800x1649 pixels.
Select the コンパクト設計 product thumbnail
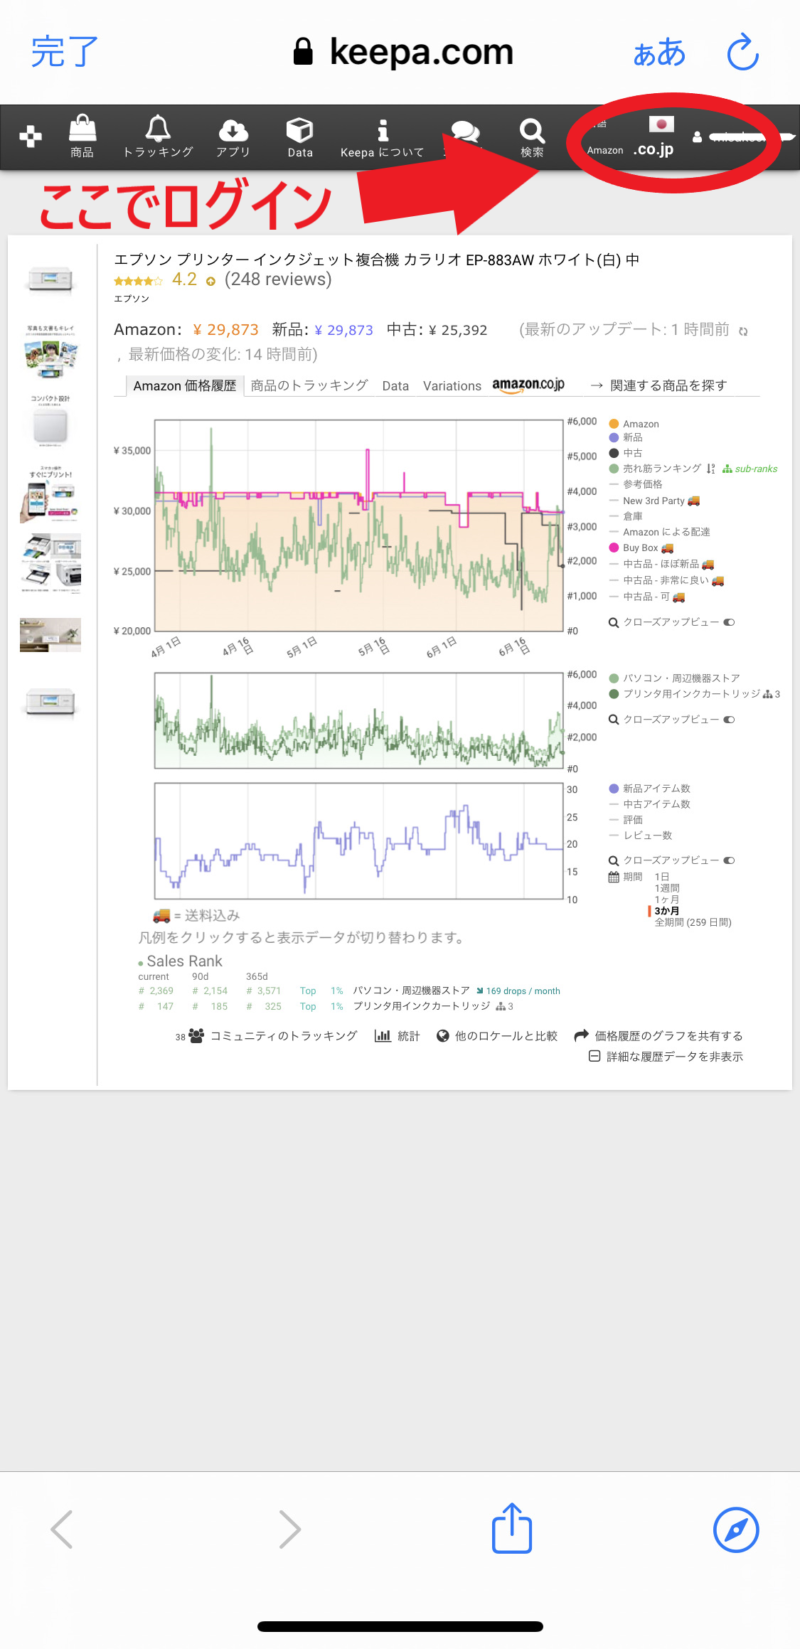click(50, 419)
